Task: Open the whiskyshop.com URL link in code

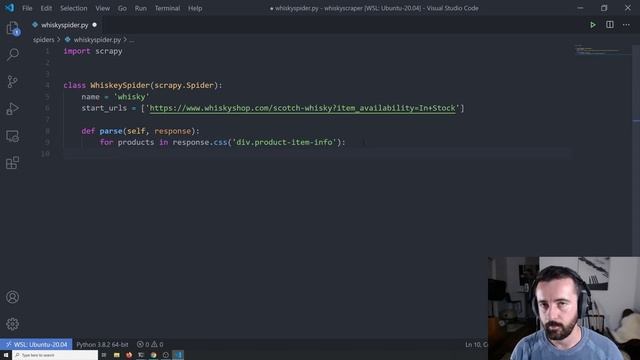Action: tap(302, 108)
